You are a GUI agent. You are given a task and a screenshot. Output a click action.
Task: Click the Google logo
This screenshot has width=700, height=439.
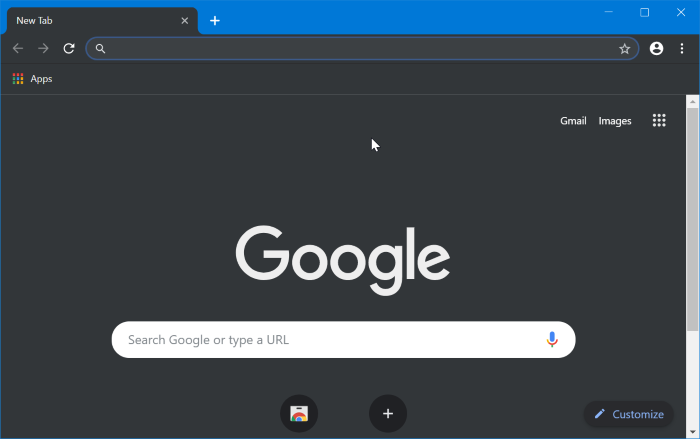pos(343,260)
